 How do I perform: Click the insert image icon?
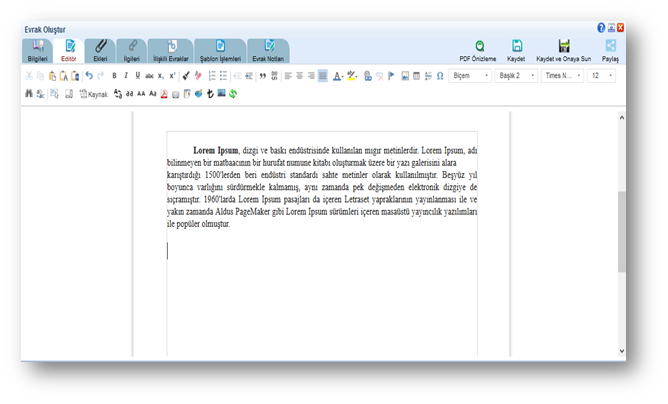click(x=404, y=76)
